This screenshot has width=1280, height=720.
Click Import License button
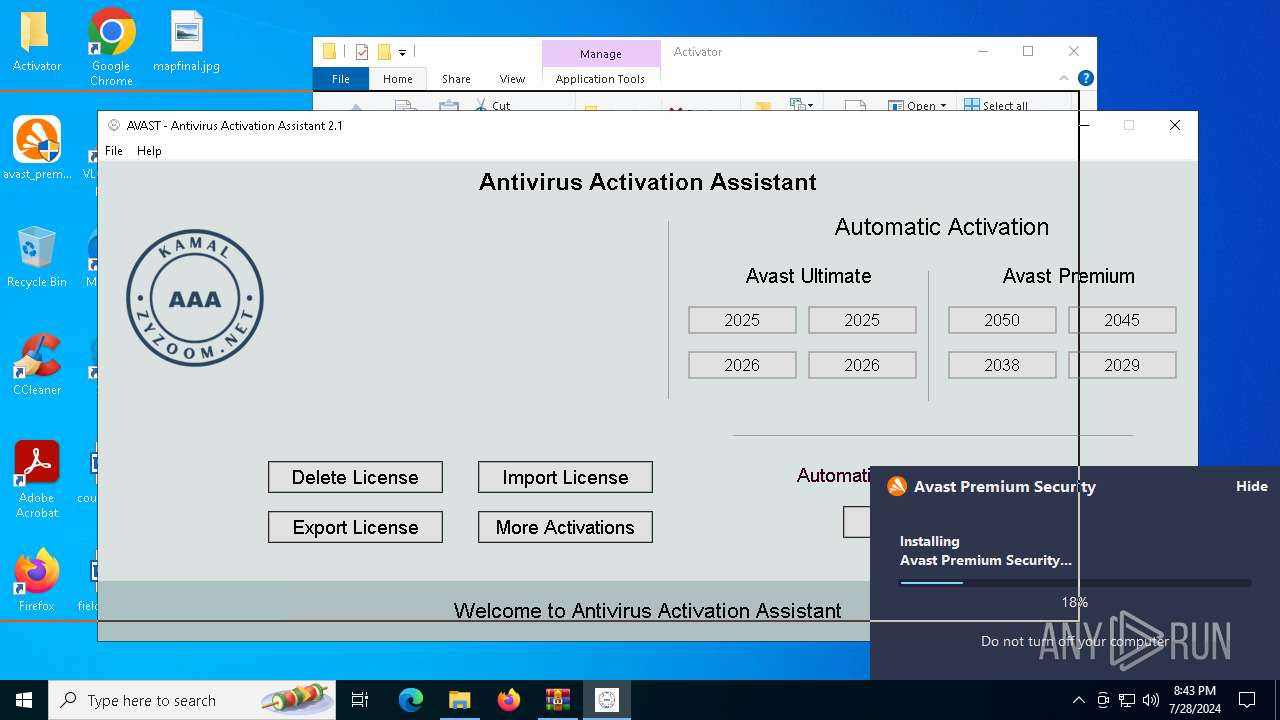(x=565, y=477)
